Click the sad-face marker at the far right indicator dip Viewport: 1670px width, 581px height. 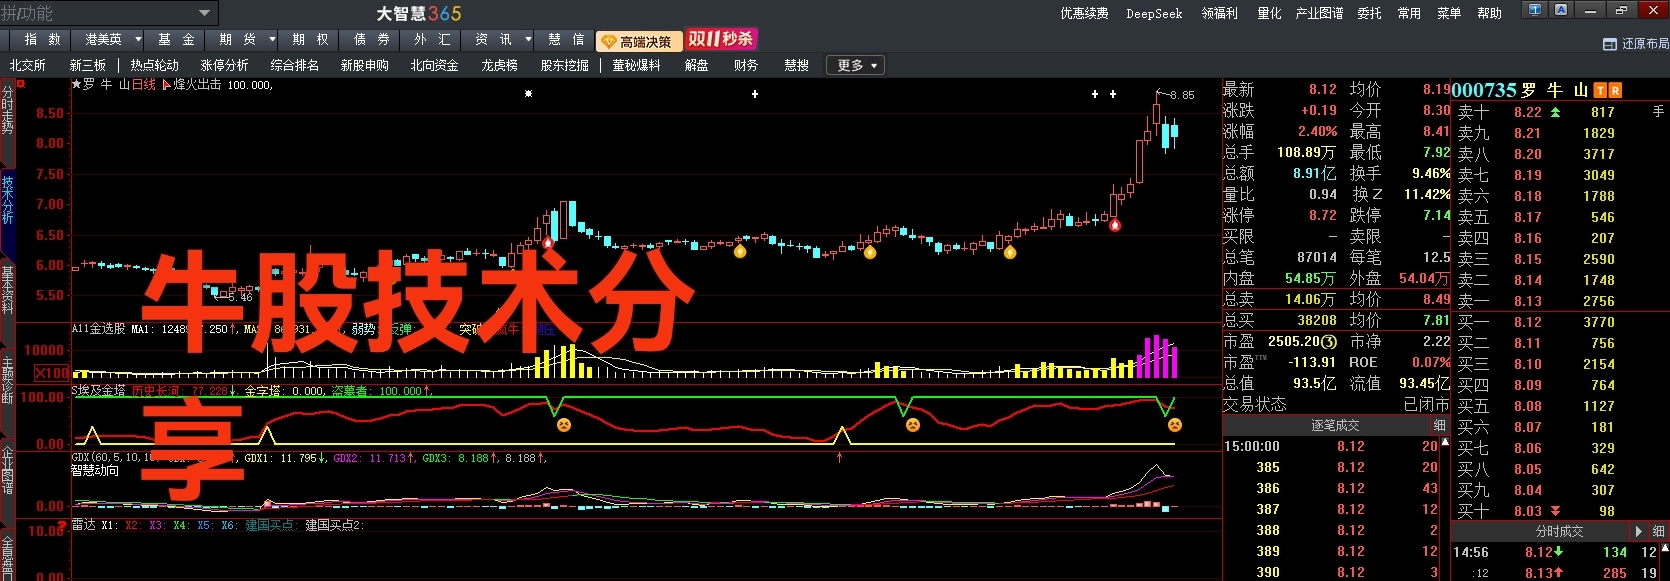coord(1175,425)
